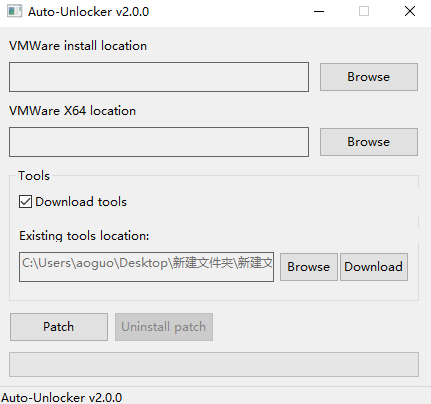This screenshot has width=431, height=404.
Task: Click the empty progress bar at bottom
Action: coord(214,364)
